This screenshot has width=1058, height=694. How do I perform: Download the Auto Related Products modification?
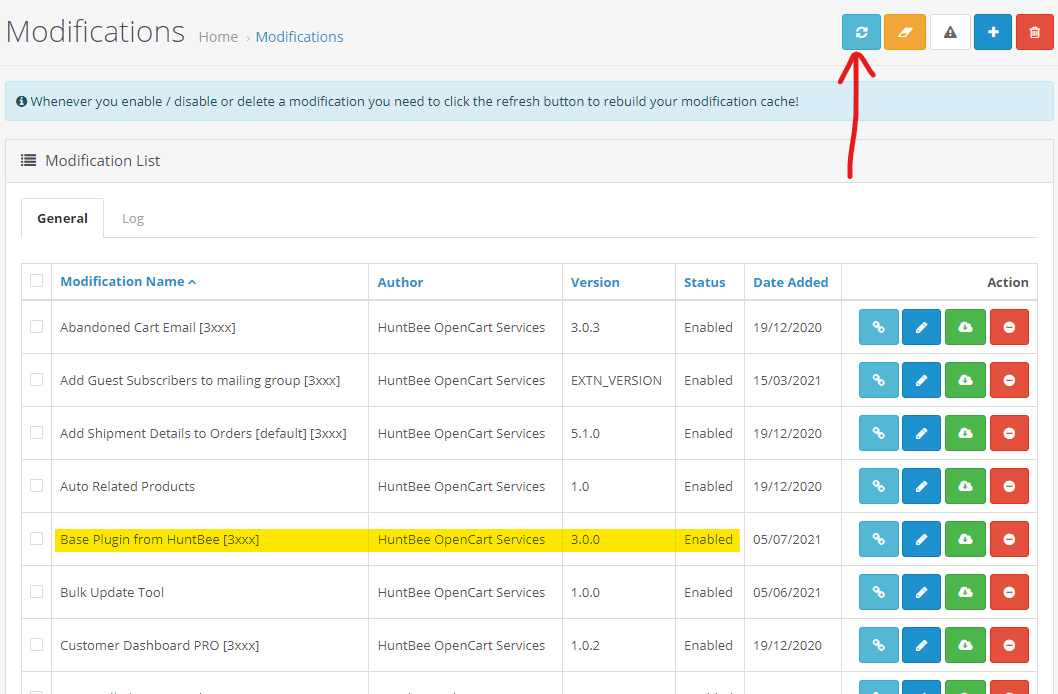[966, 486]
